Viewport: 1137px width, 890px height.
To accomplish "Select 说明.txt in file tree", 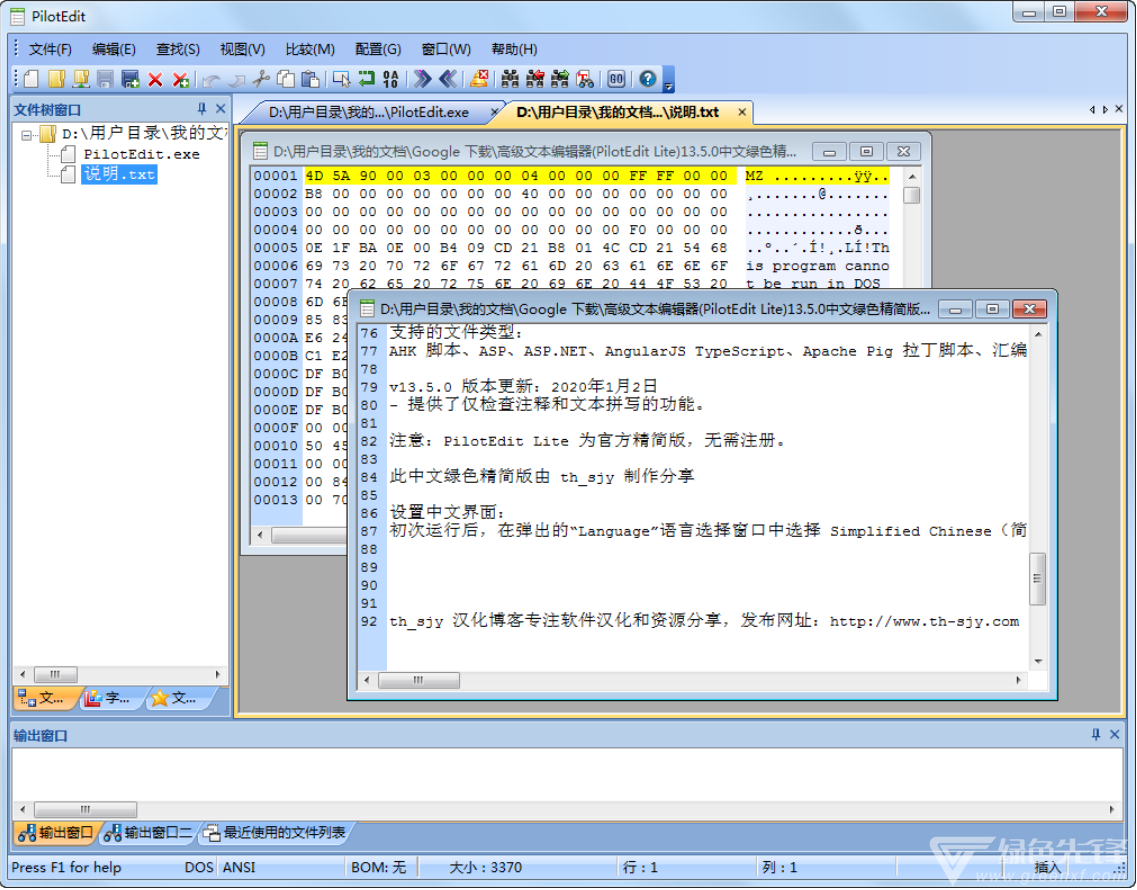I will 119,175.
